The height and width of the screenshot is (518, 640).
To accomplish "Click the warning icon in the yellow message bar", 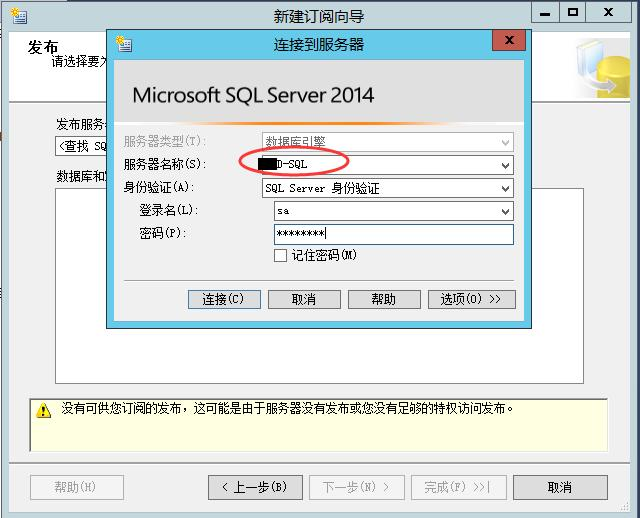I will [x=43, y=410].
